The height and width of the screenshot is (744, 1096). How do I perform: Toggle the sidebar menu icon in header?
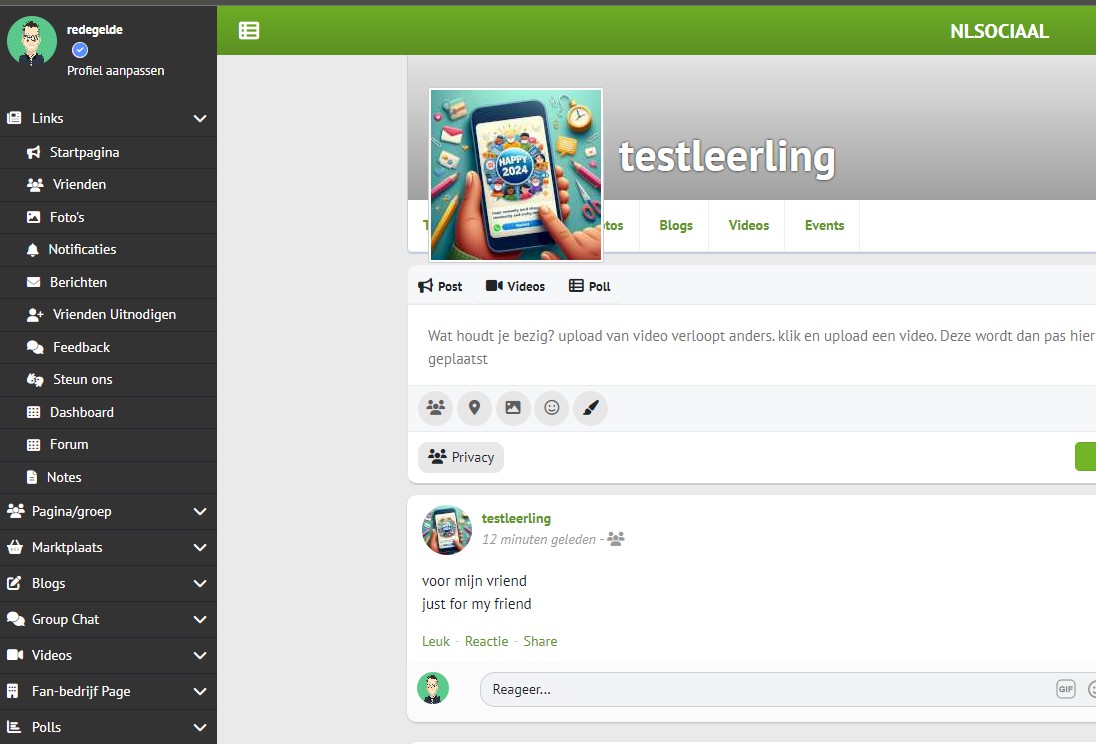tap(249, 31)
